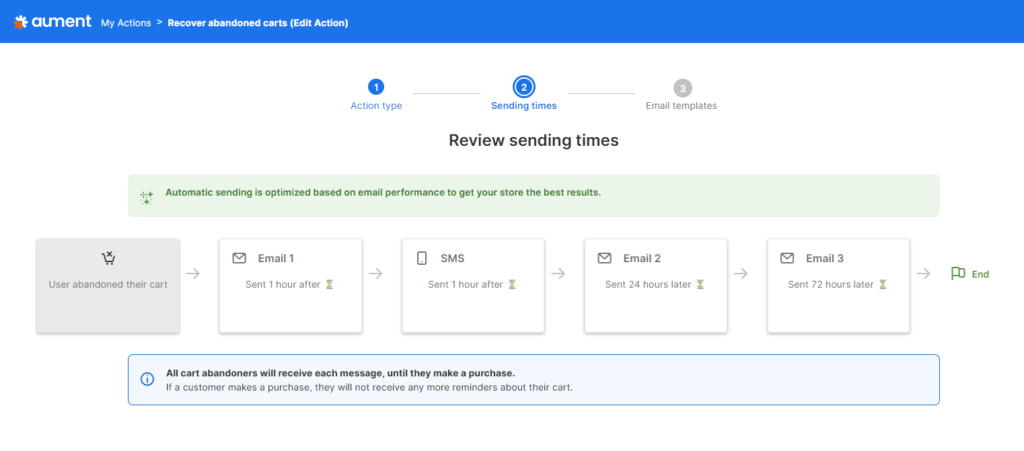Viewport: 1024px width, 451px height.
Task: Click the Aument logo in header
Action: [52, 22]
